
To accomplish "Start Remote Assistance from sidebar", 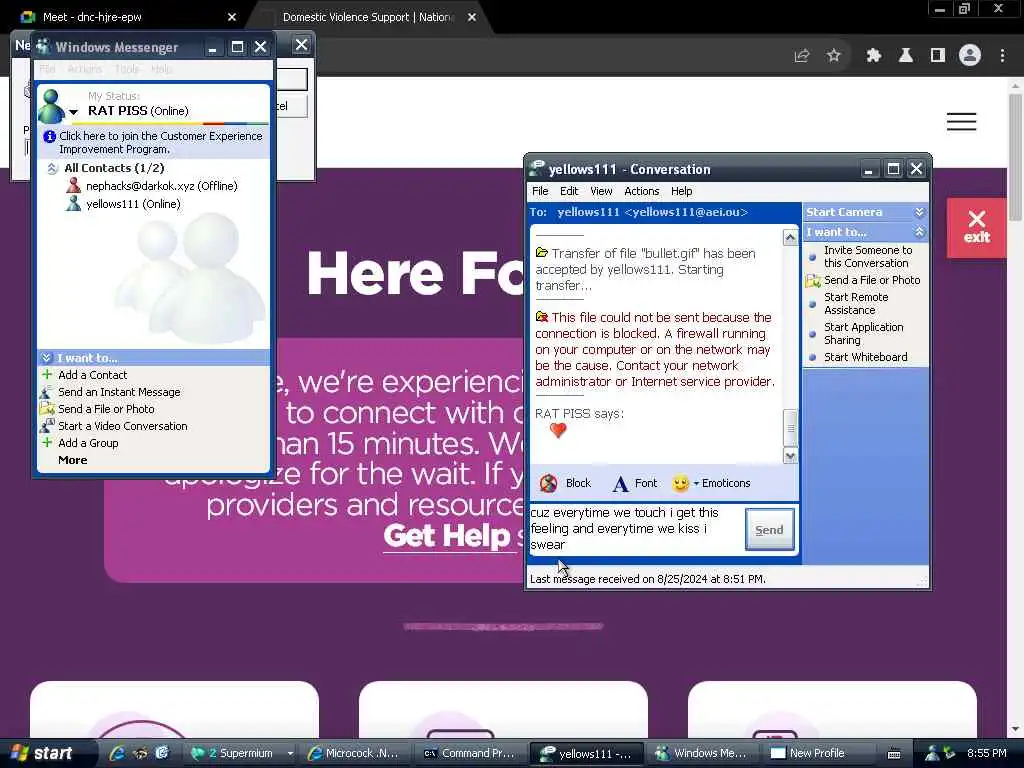I will (x=856, y=304).
